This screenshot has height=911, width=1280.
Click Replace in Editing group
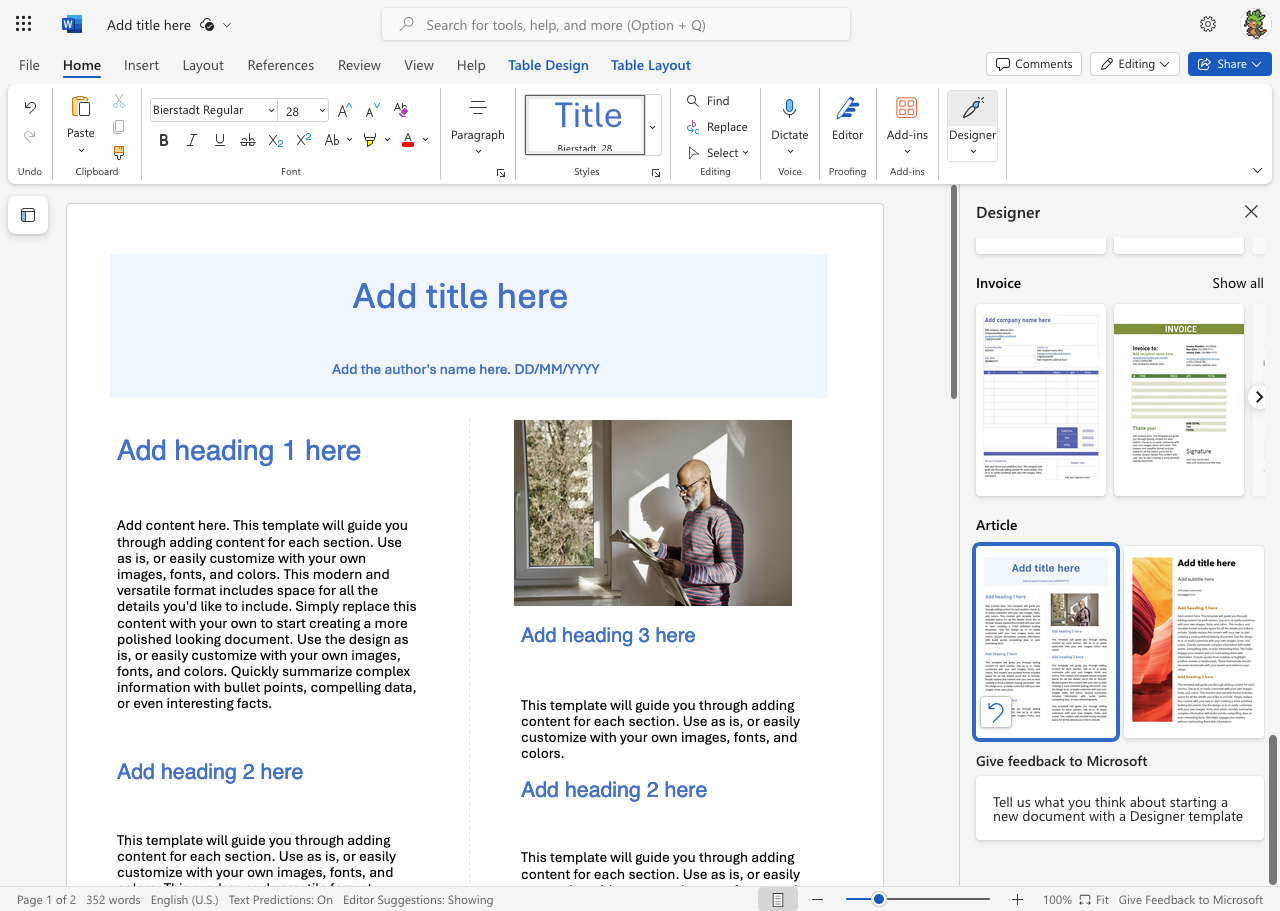[x=717, y=127]
